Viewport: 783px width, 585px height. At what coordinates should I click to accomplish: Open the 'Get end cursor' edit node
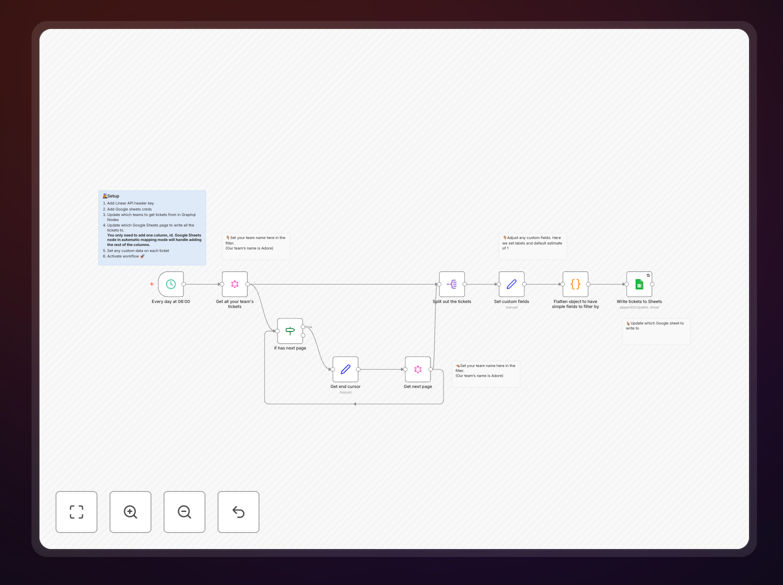click(x=346, y=369)
